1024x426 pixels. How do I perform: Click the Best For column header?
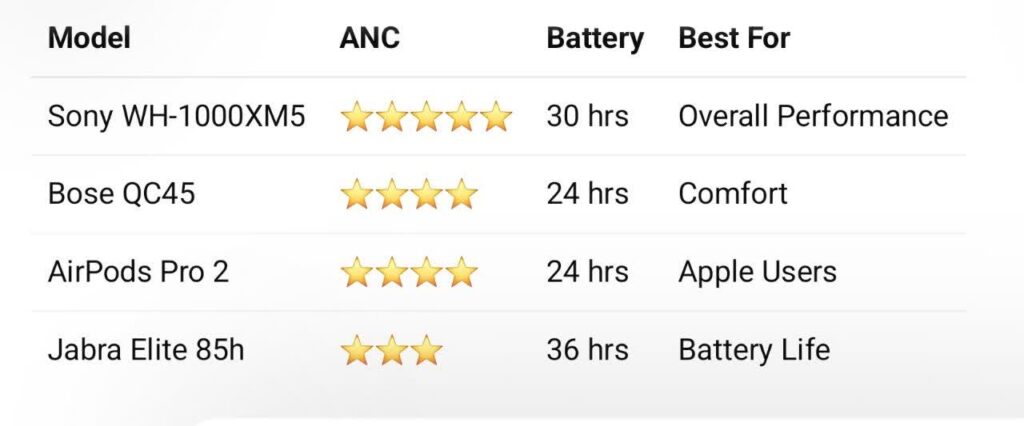click(x=734, y=39)
